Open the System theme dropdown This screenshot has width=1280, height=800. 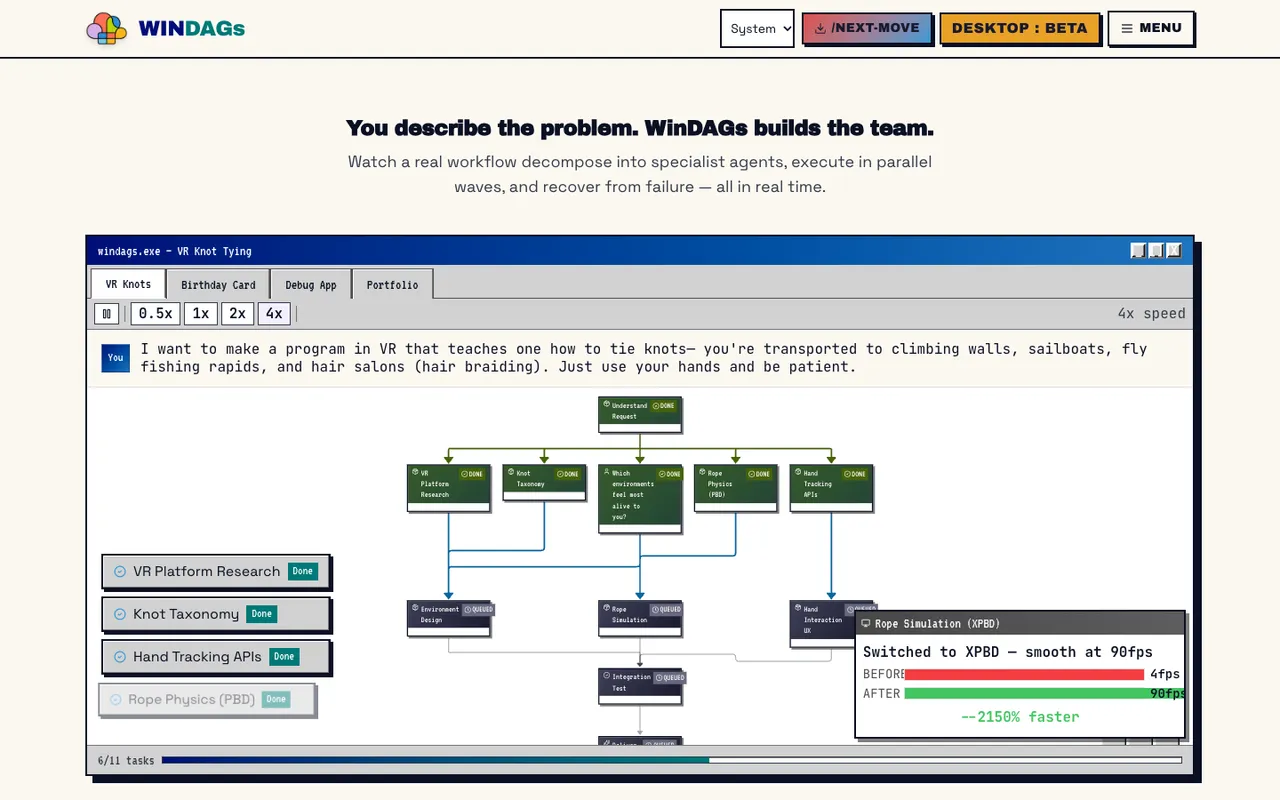pyautogui.click(x=757, y=28)
